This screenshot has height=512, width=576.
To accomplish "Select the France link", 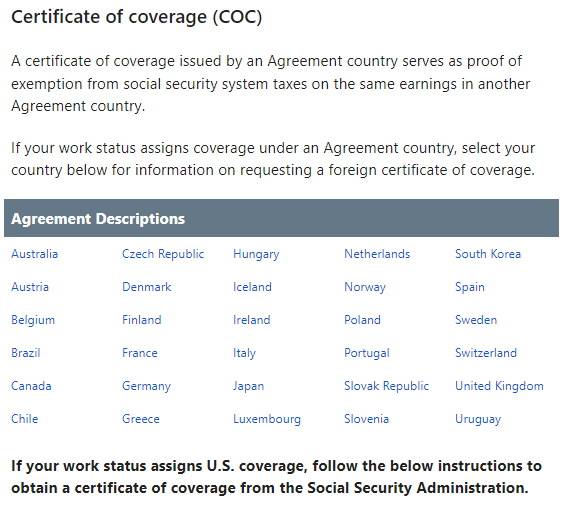I will [140, 353].
